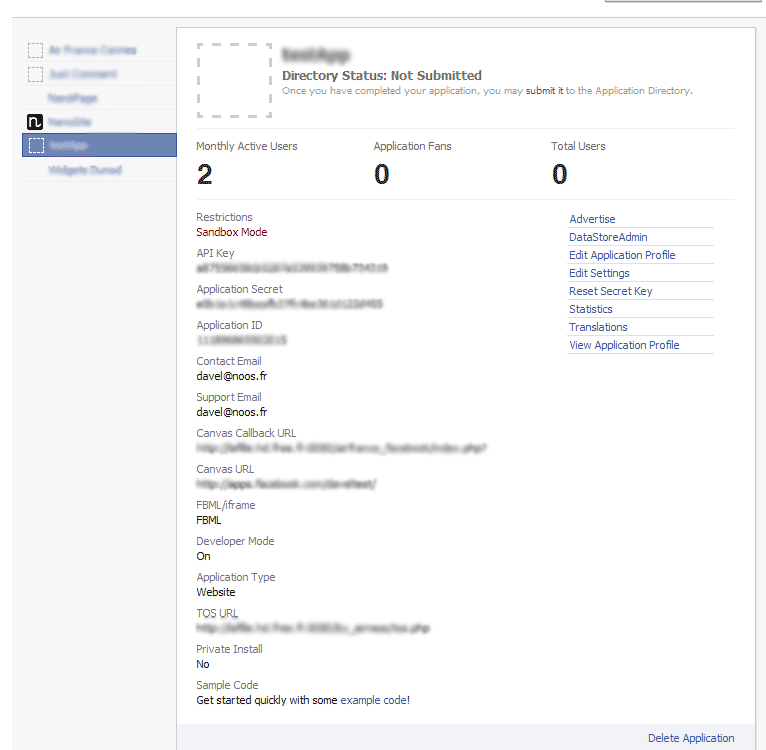Viewport: 766px width, 750px height.
Task: Click Reset Secret Key
Action: click(611, 291)
